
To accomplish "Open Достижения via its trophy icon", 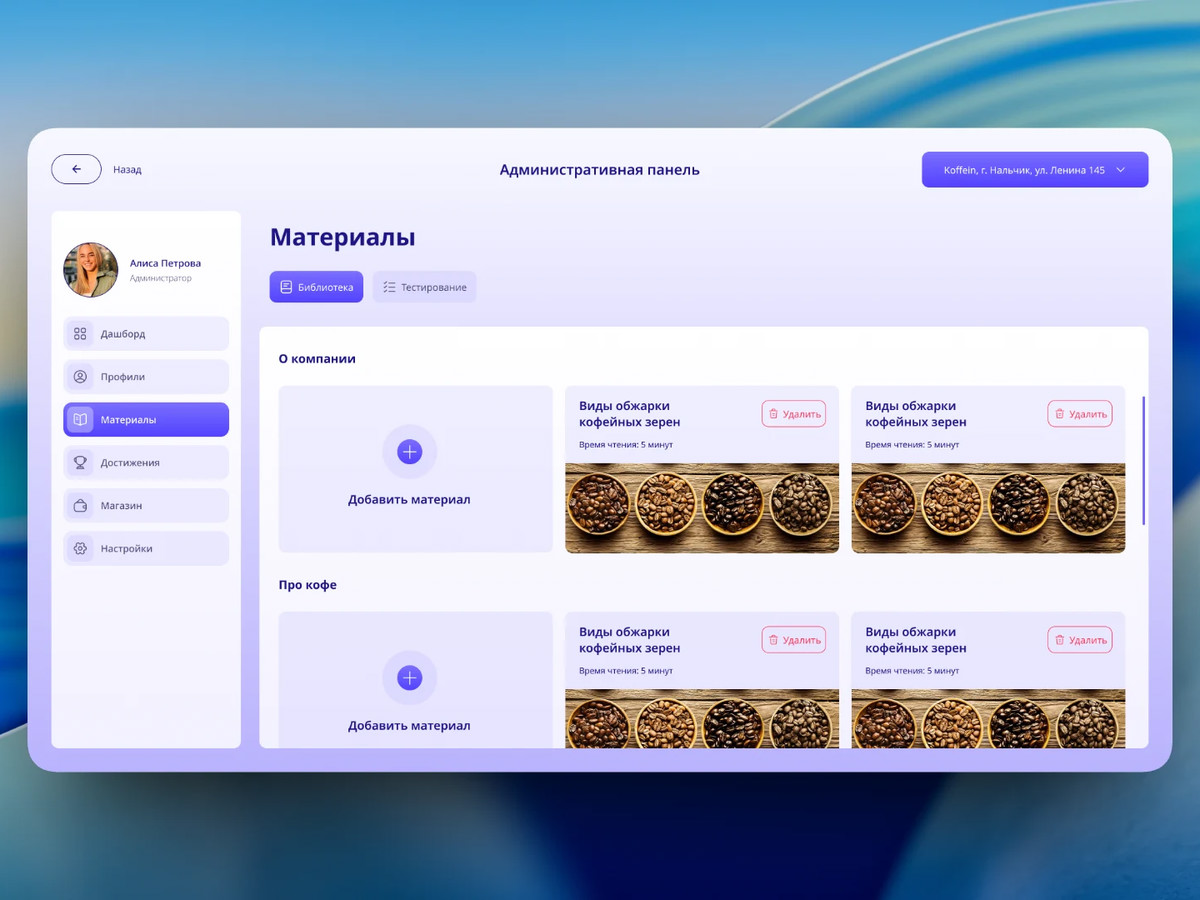I will tap(80, 463).
